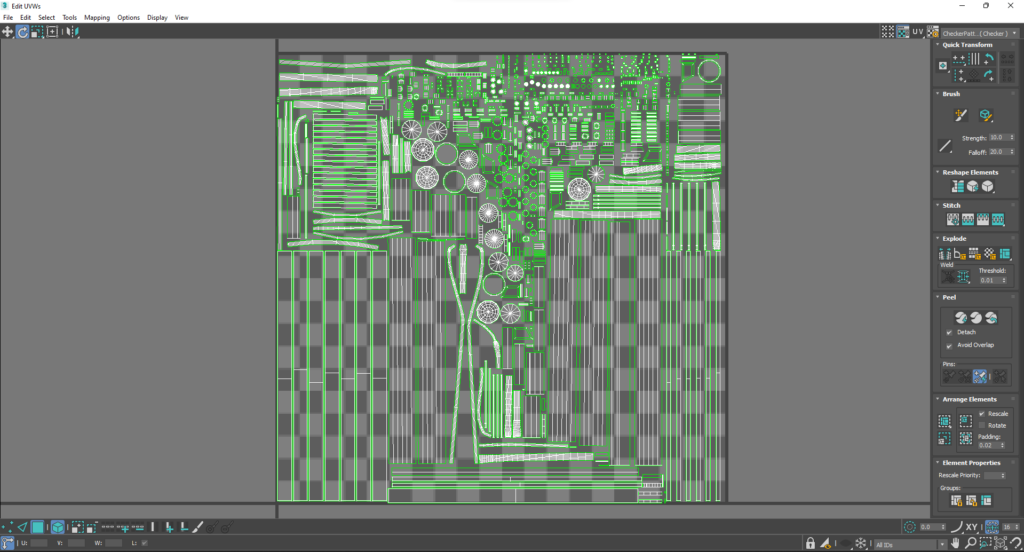Collapse the Quick Transform rollout
This screenshot has height=552, width=1024.
point(938,45)
